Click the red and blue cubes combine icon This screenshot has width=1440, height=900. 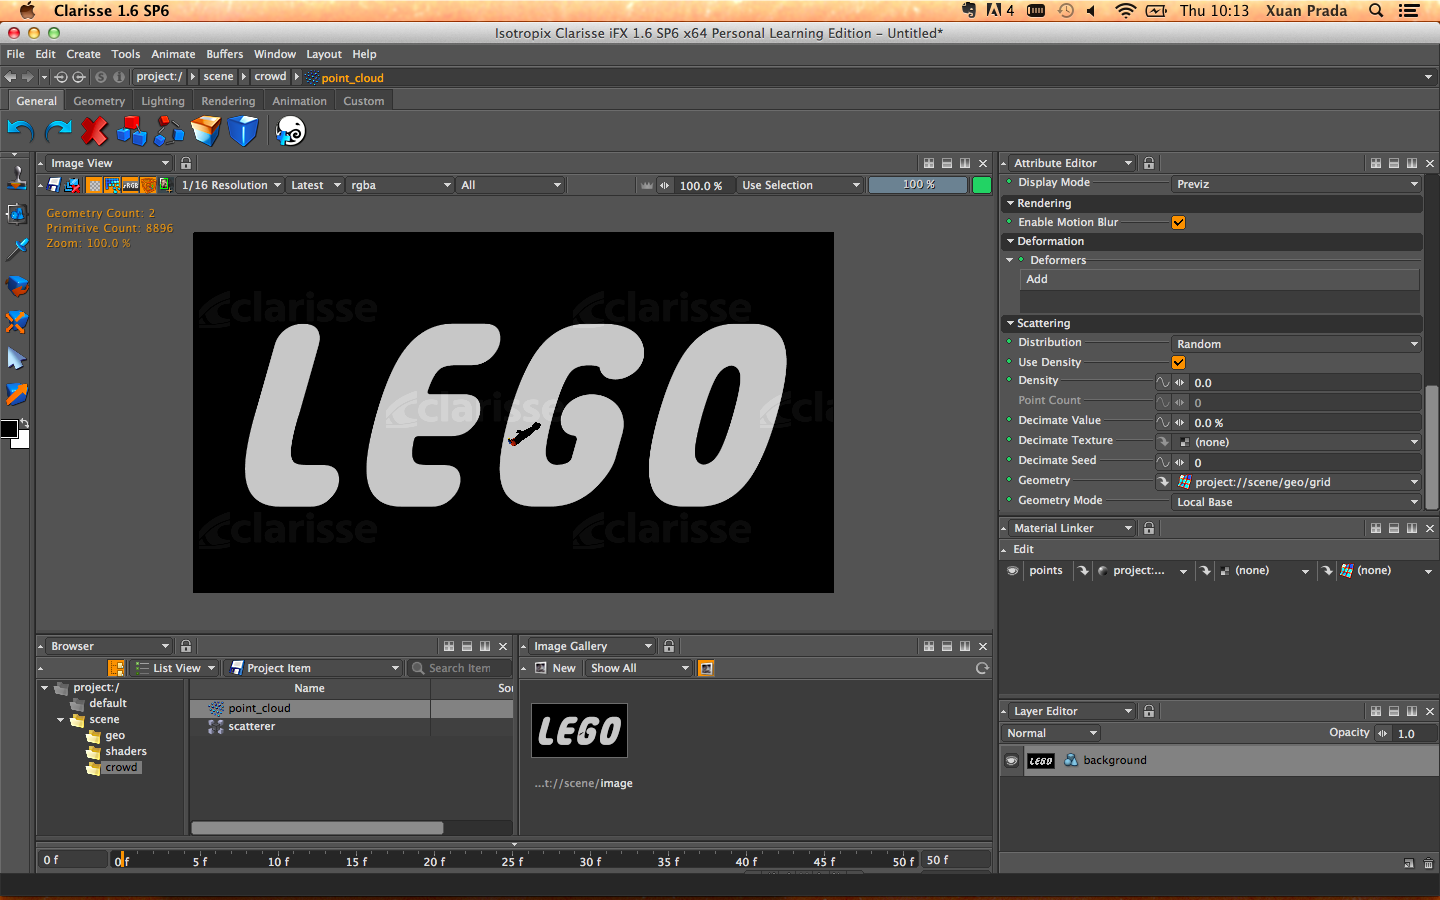(131, 131)
